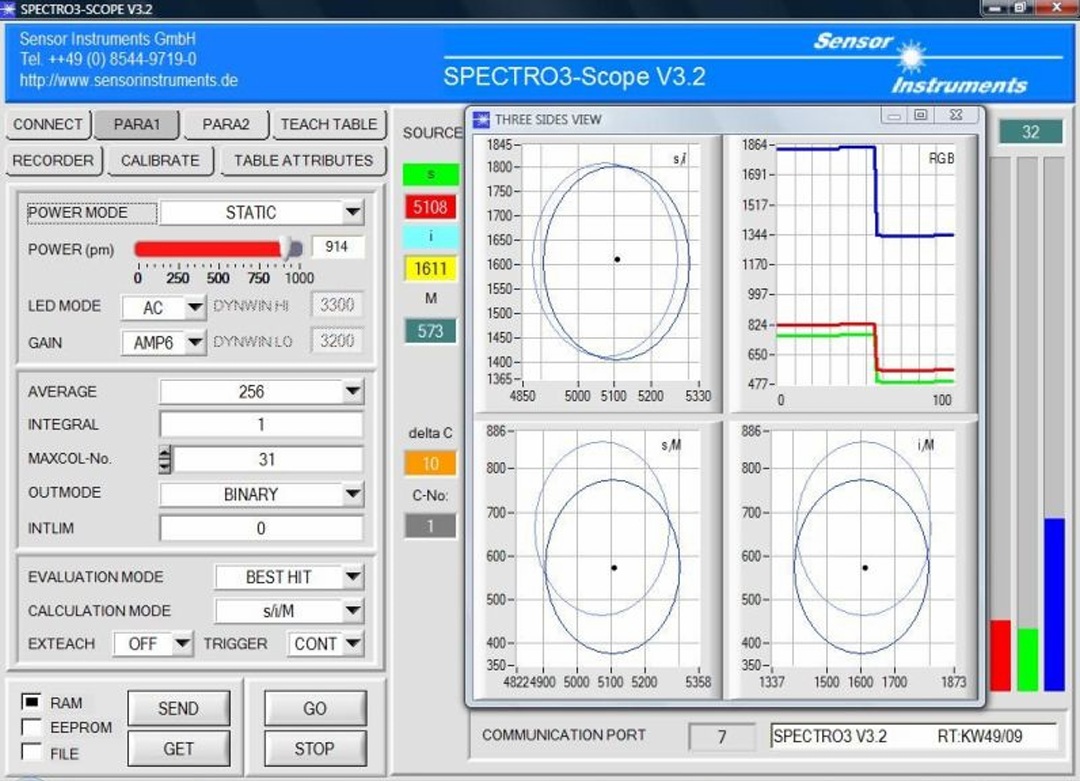Image resolution: width=1080 pixels, height=781 pixels.
Task: Click the GET button
Action: pyautogui.click(x=178, y=748)
